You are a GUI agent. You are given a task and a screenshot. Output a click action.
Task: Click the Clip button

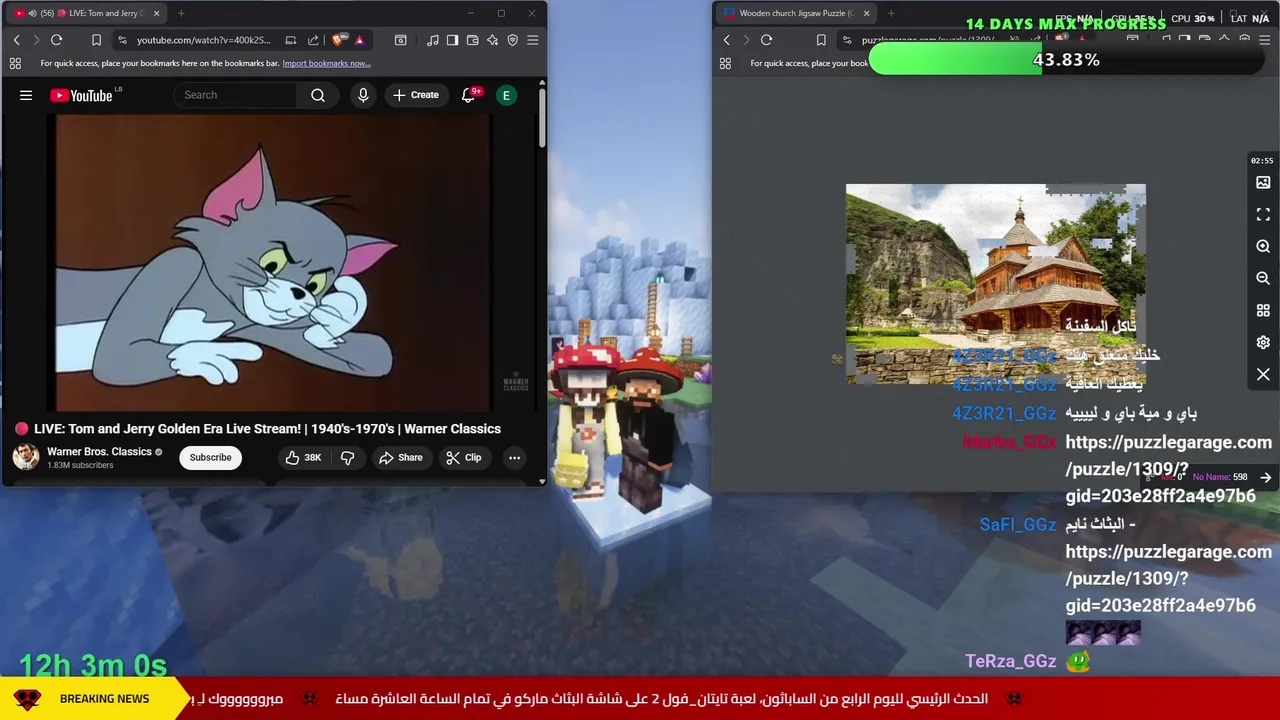click(x=463, y=457)
